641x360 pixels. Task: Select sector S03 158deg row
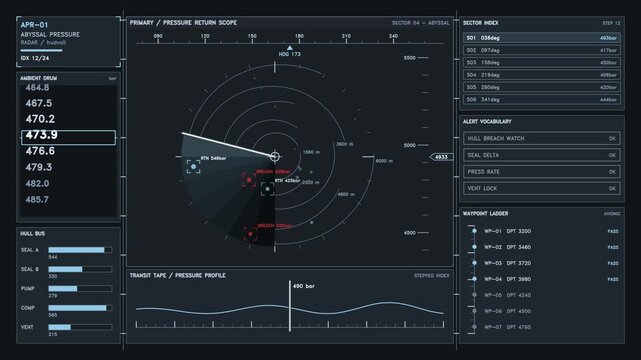(542, 63)
